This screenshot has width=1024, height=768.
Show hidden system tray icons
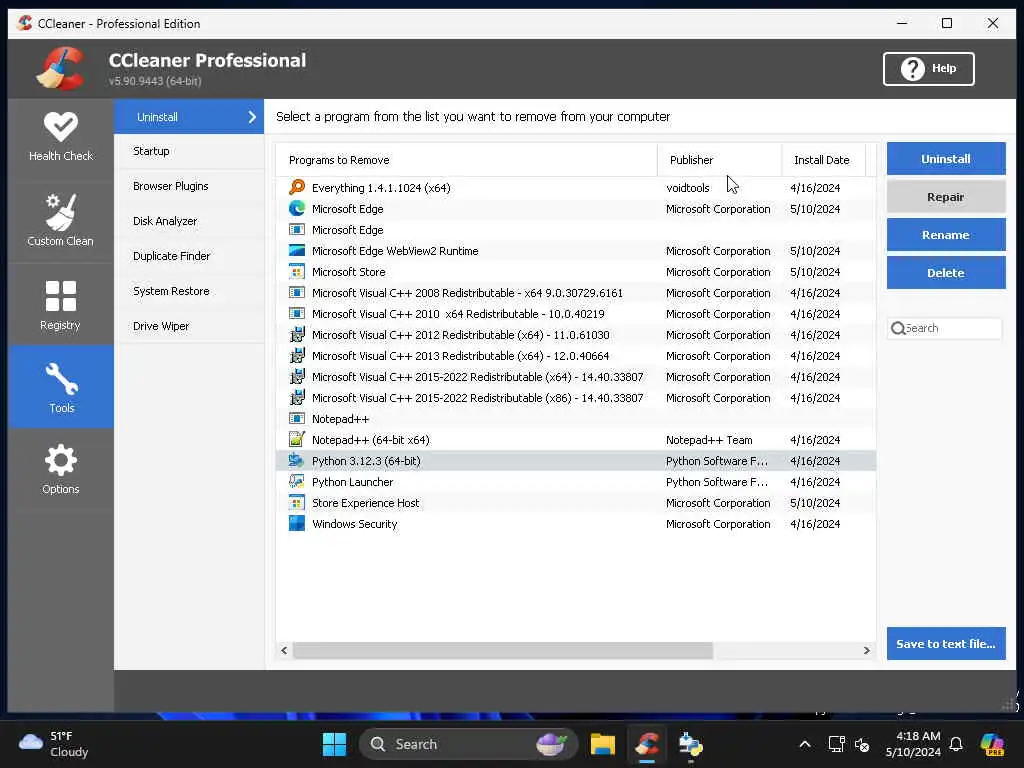[x=805, y=744]
